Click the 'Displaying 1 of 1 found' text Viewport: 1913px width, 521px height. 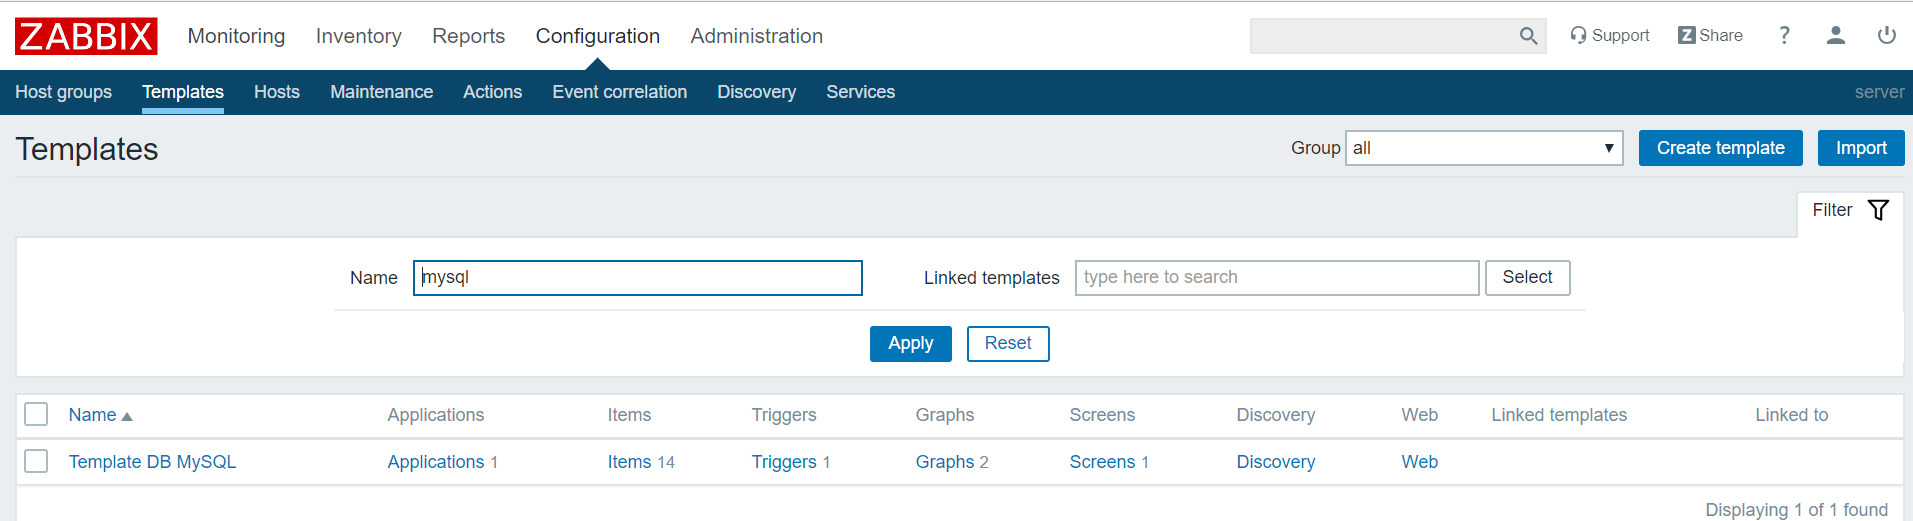click(1796, 510)
